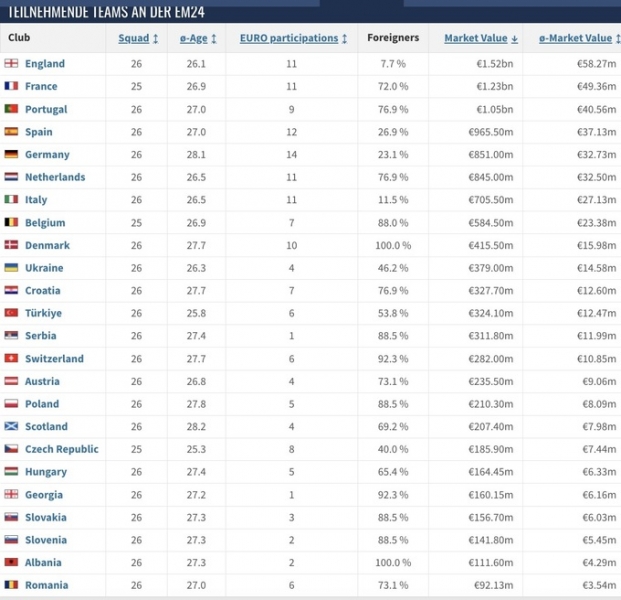The height and width of the screenshot is (600, 621).
Task: Click the Romania flag icon
Action: 12,585
